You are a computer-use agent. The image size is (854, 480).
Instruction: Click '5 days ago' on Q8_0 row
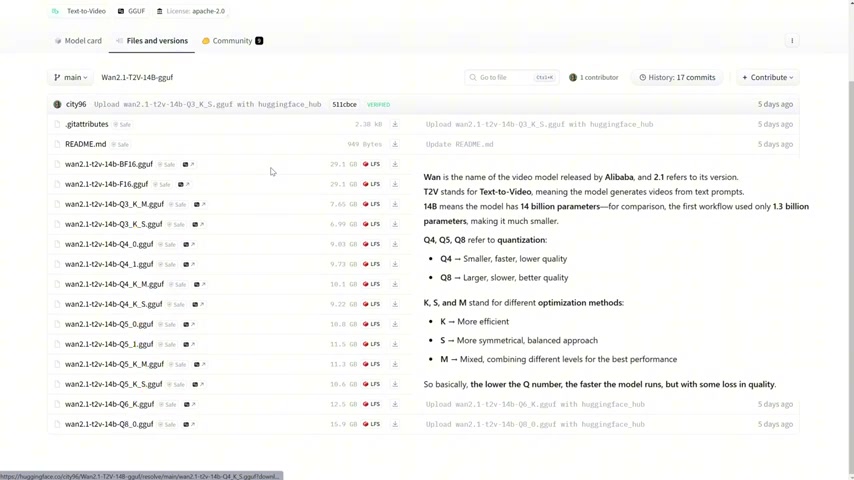[775, 424]
